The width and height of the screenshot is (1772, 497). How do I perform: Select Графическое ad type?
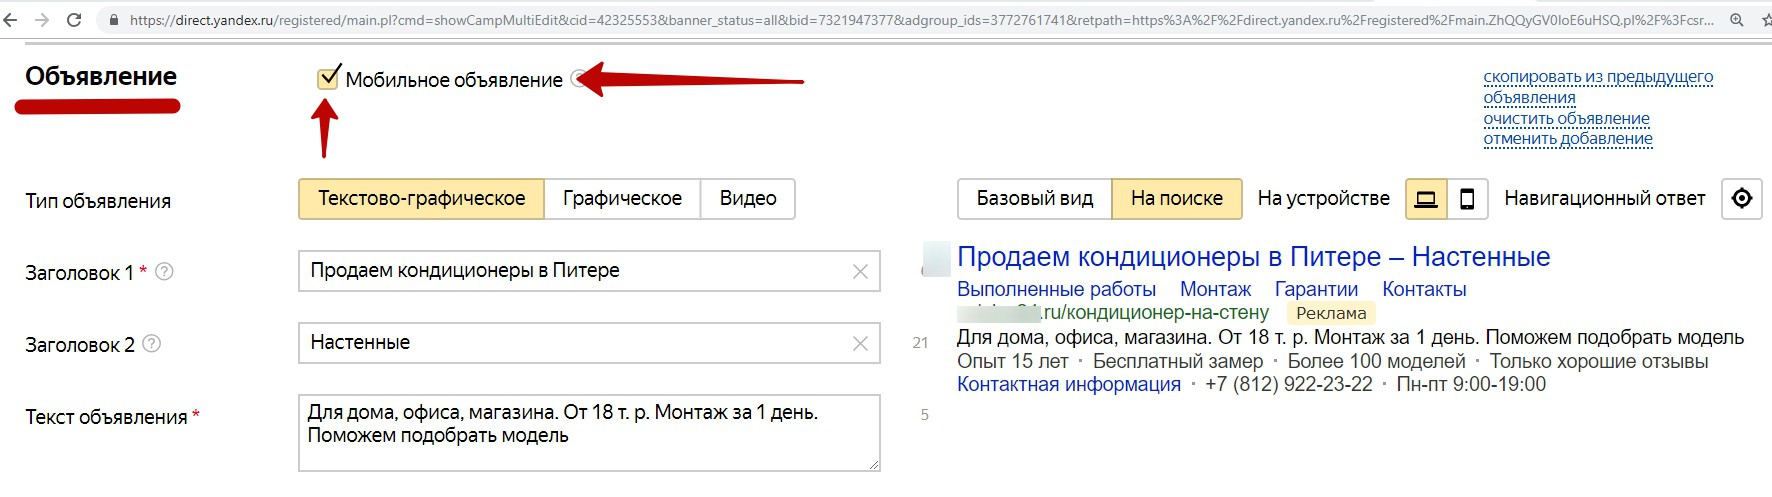(x=622, y=199)
